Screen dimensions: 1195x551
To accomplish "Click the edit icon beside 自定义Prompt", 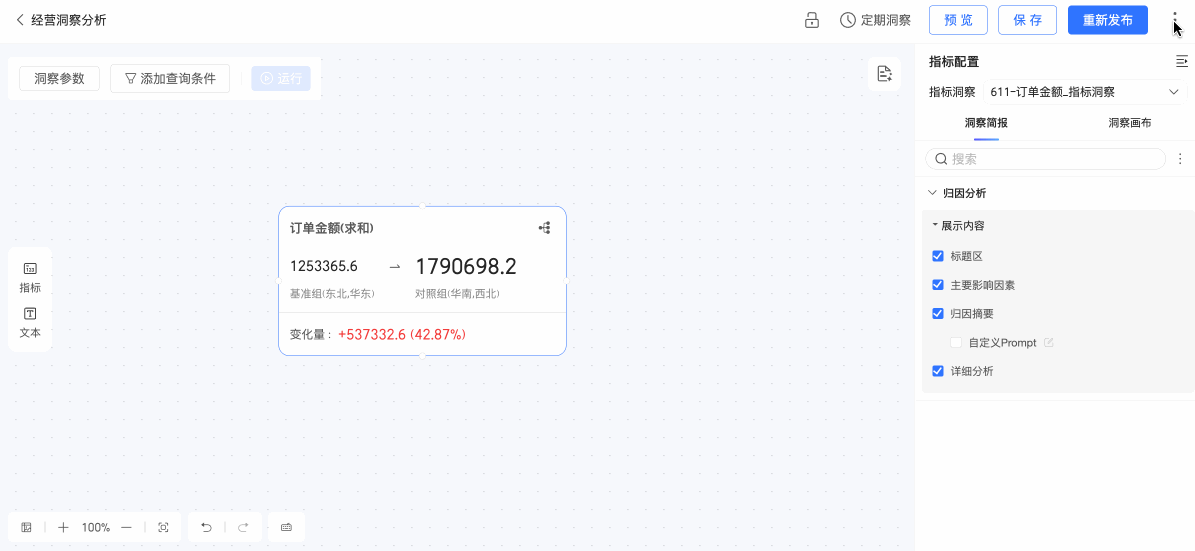I will pyautogui.click(x=1049, y=342).
